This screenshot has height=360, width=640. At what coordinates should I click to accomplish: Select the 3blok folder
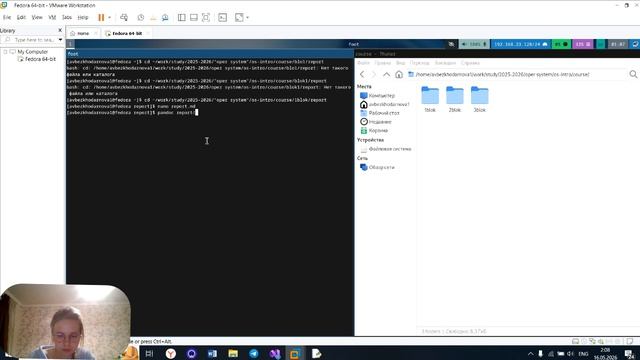click(480, 99)
